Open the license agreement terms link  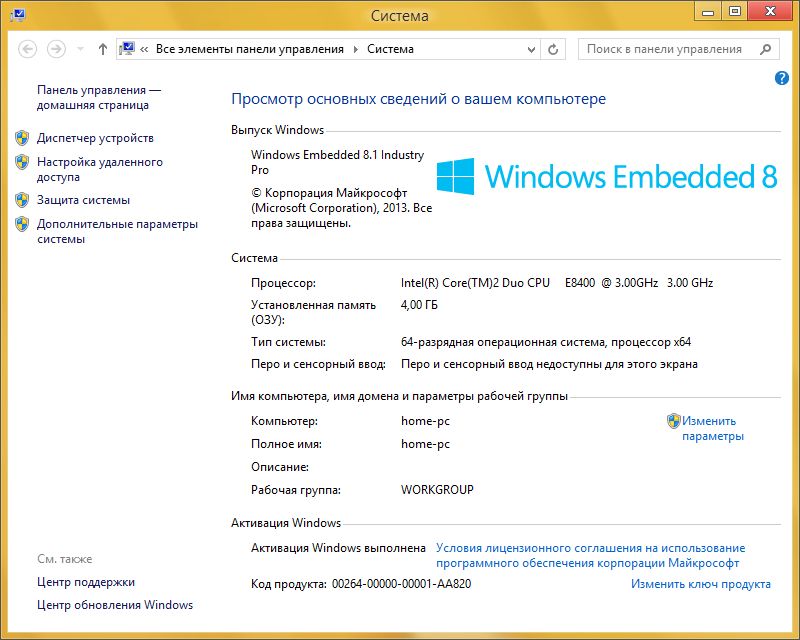[x=590, y=555]
